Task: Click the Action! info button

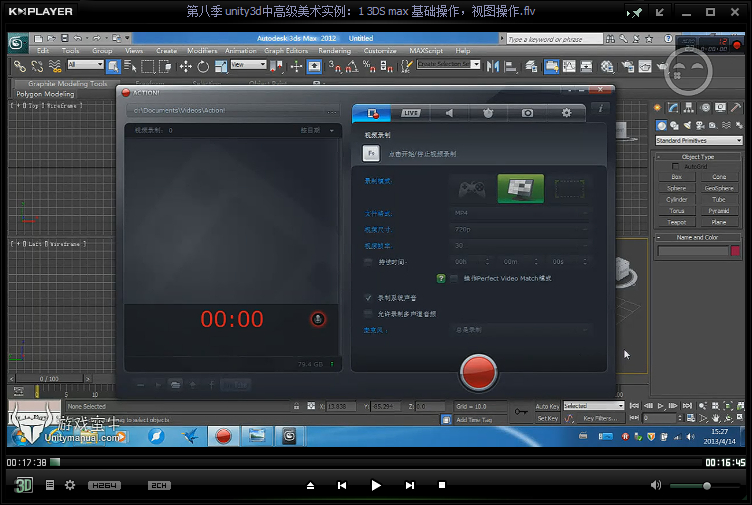Action: point(600,108)
